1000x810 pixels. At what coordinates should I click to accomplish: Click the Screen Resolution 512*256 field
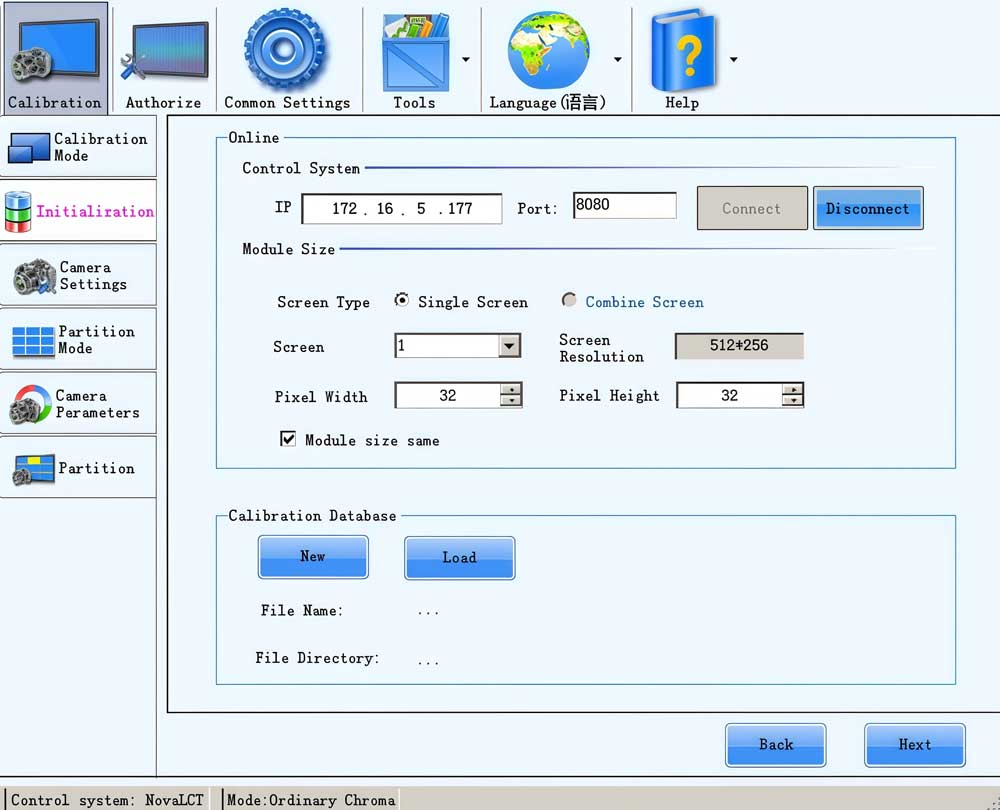(x=739, y=346)
